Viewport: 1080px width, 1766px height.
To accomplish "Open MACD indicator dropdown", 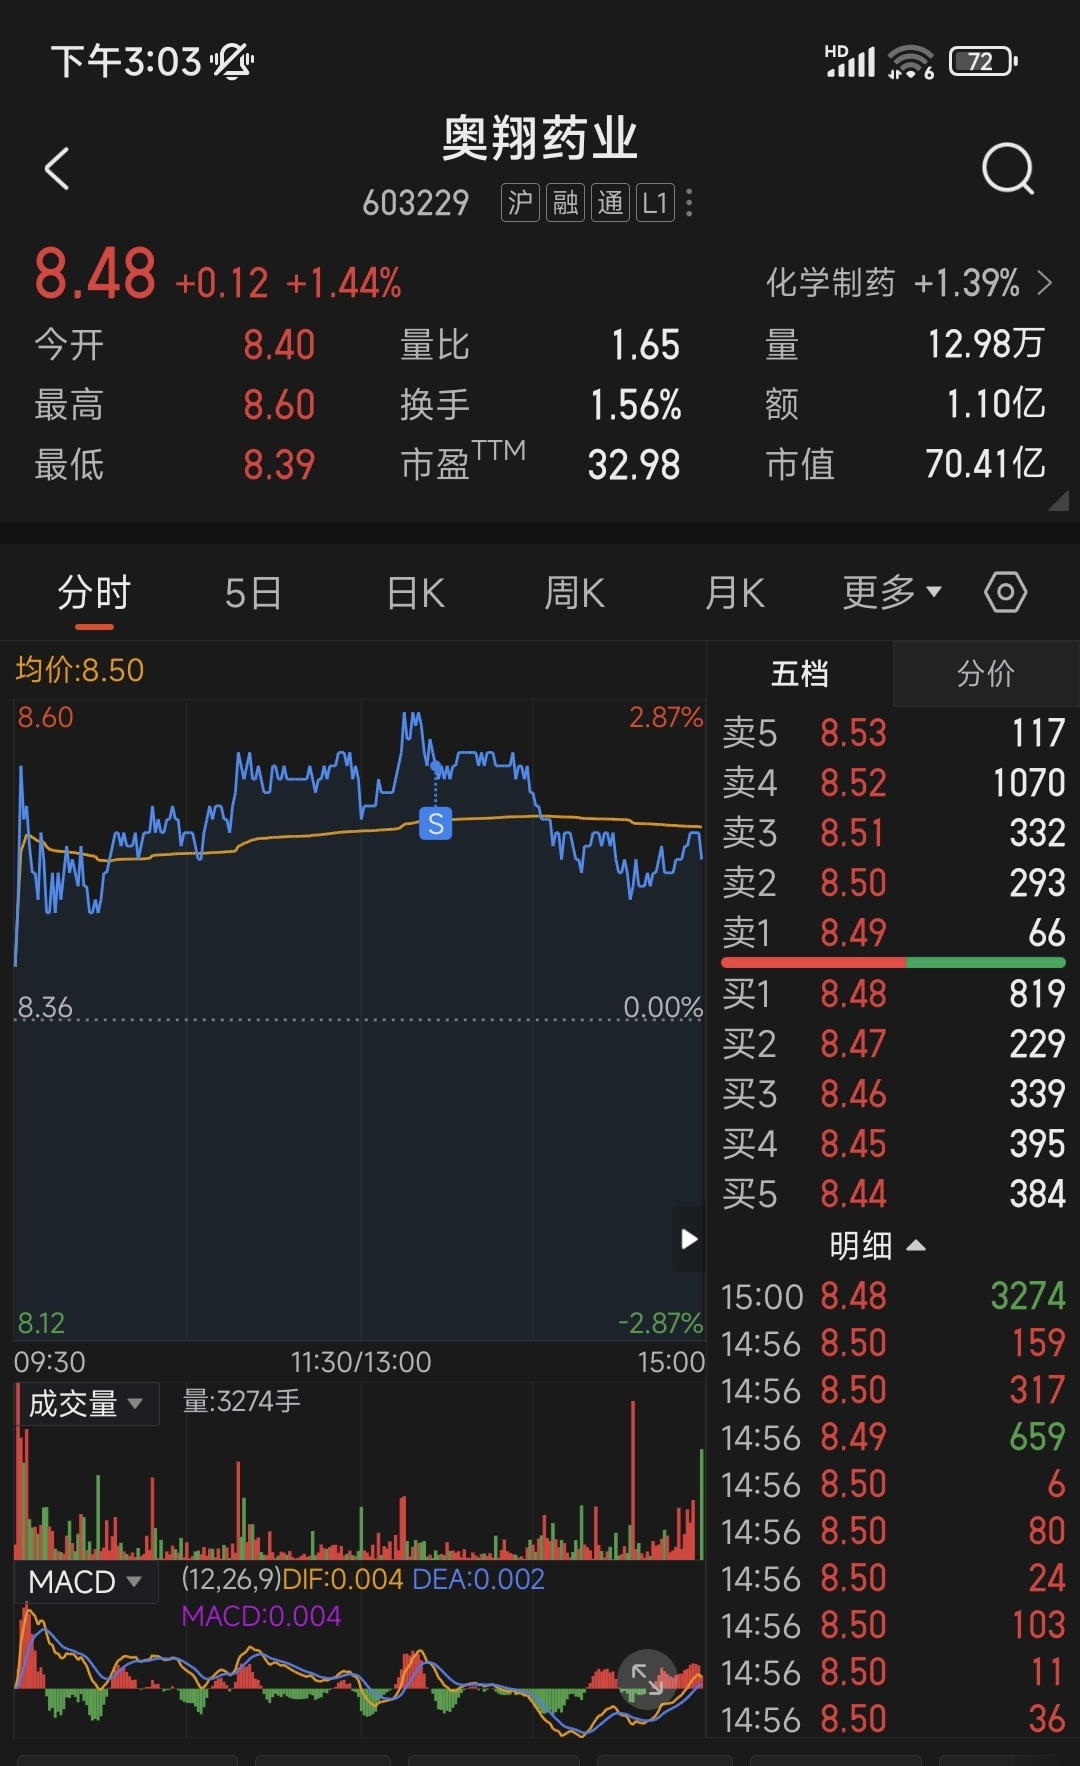I will tap(86, 1582).
